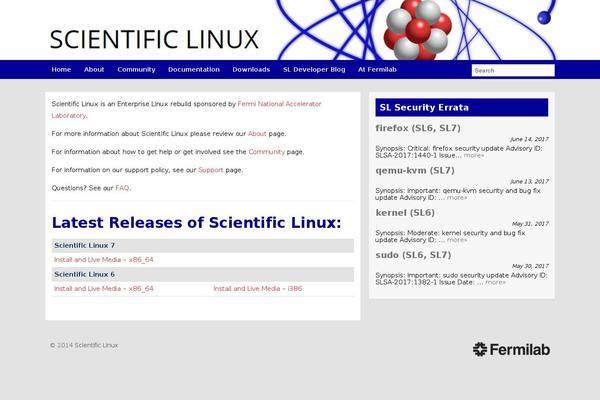Open the Support policy link
The width and height of the screenshot is (600, 400).
[x=210, y=170]
